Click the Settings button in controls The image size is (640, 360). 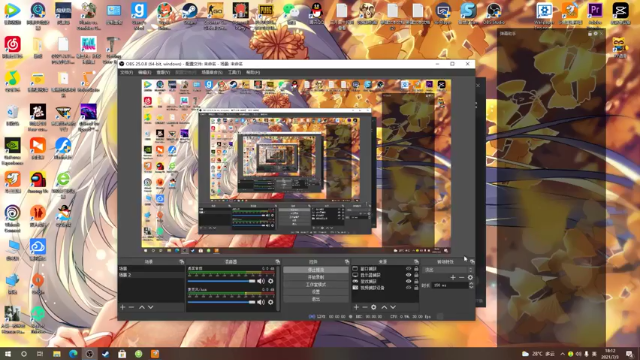point(316,292)
